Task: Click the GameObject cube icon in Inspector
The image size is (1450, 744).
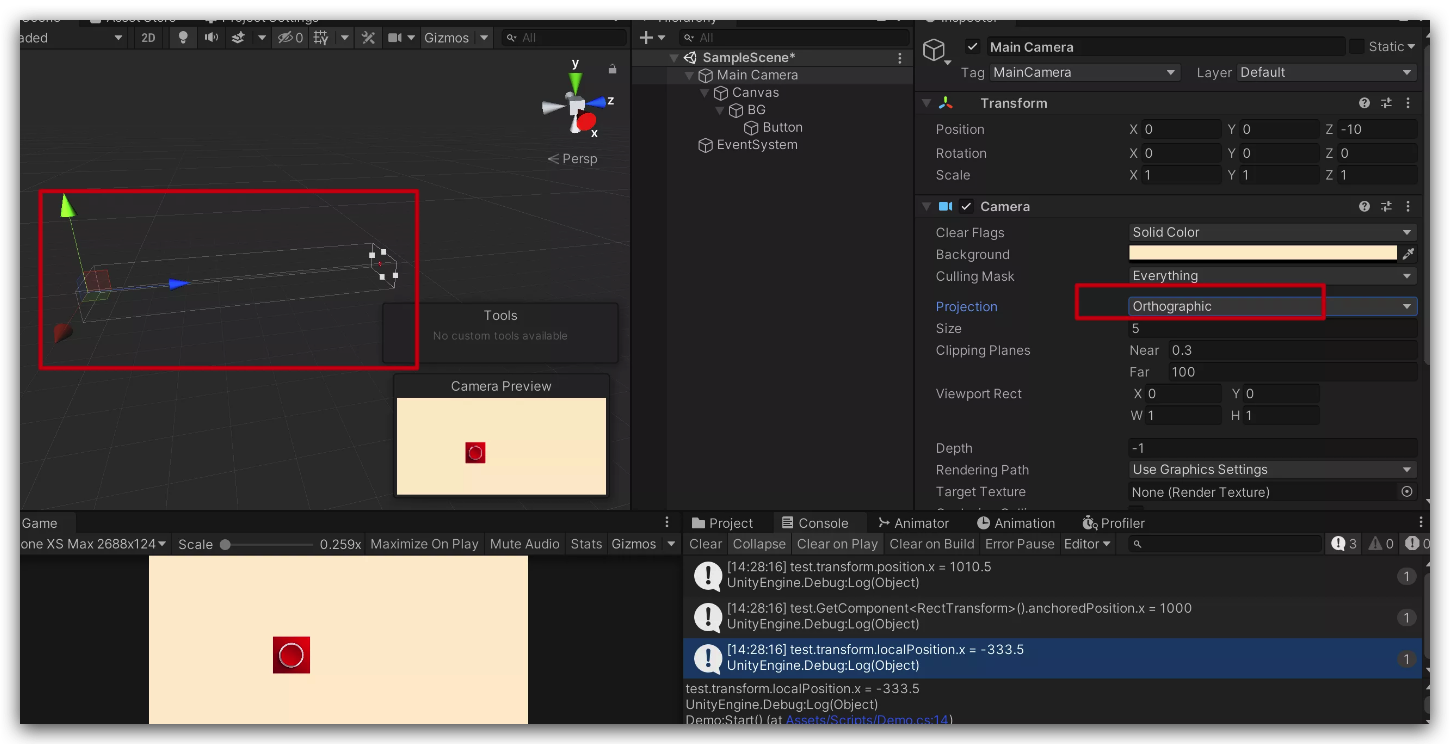Action: [934, 50]
